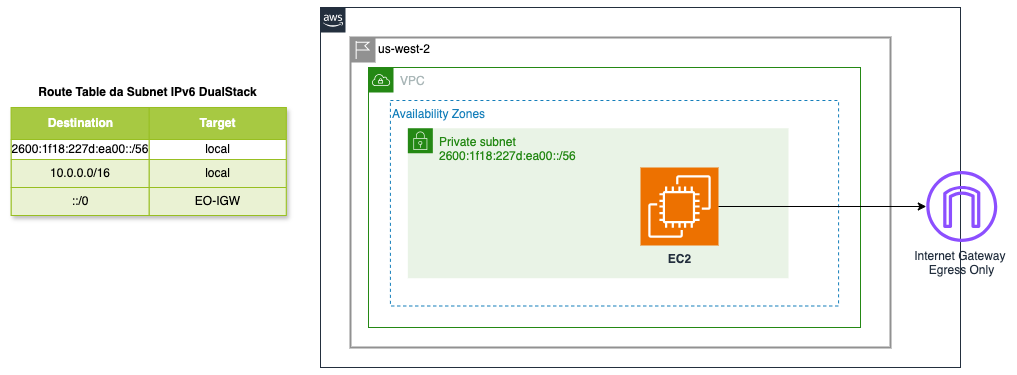This screenshot has height=375, width=1017.
Task: Click the Internet Gateway Egress Only label
Action: point(959,263)
